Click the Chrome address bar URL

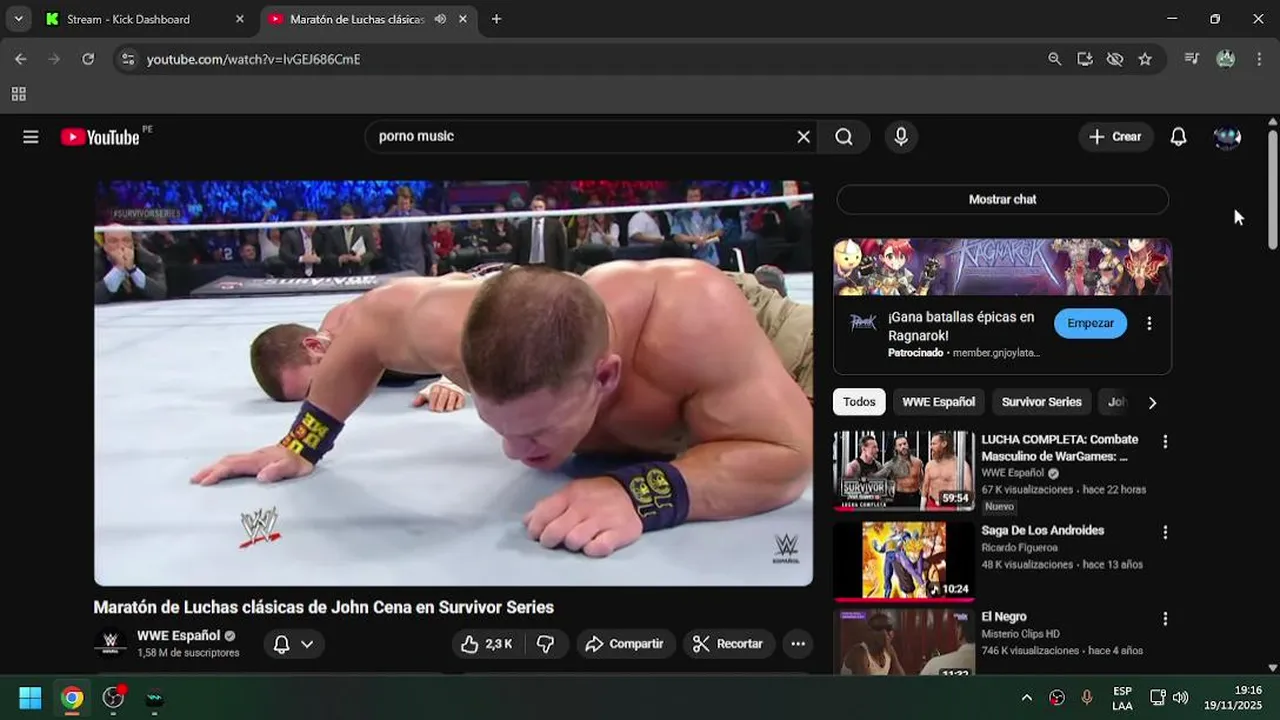(x=253, y=59)
